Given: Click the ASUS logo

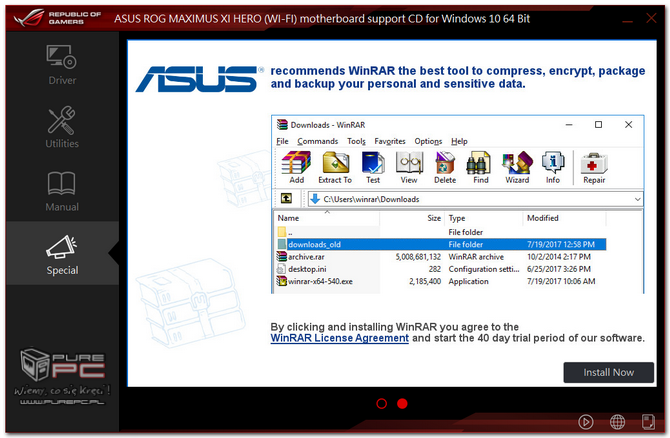Looking at the screenshot, I should pyautogui.click(x=200, y=79).
